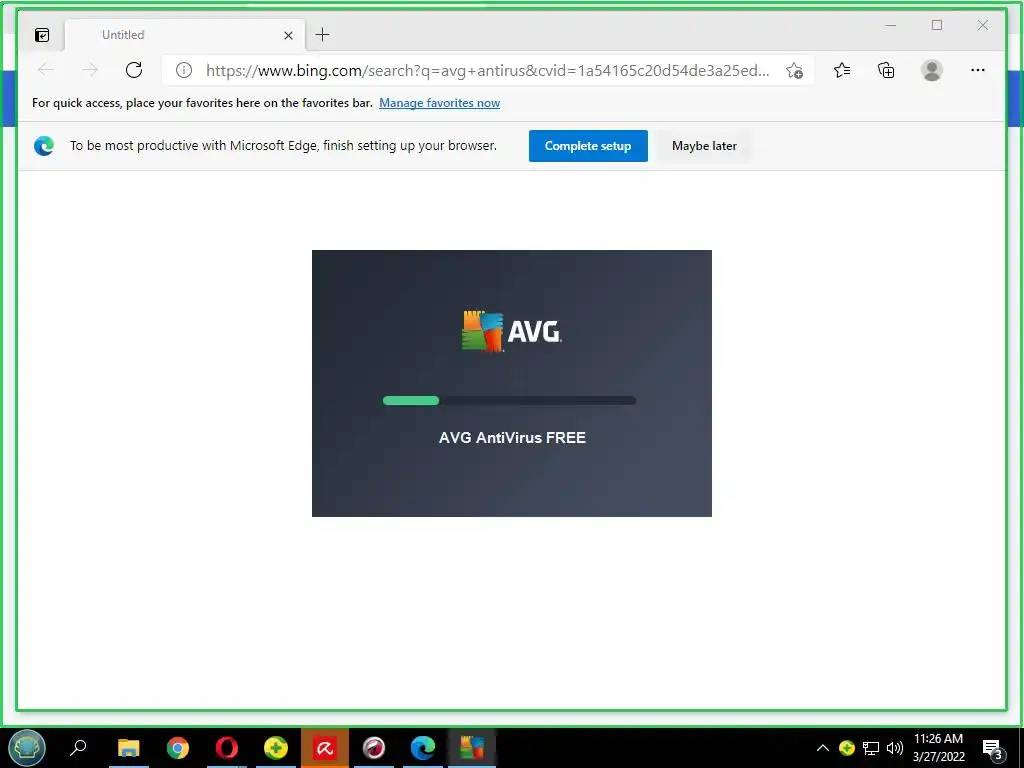Open volume control tray icon

click(895, 748)
